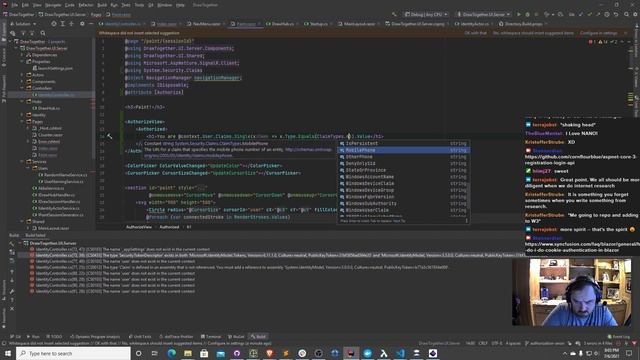Click the Debug bug icon in toolbar

coord(527,14)
